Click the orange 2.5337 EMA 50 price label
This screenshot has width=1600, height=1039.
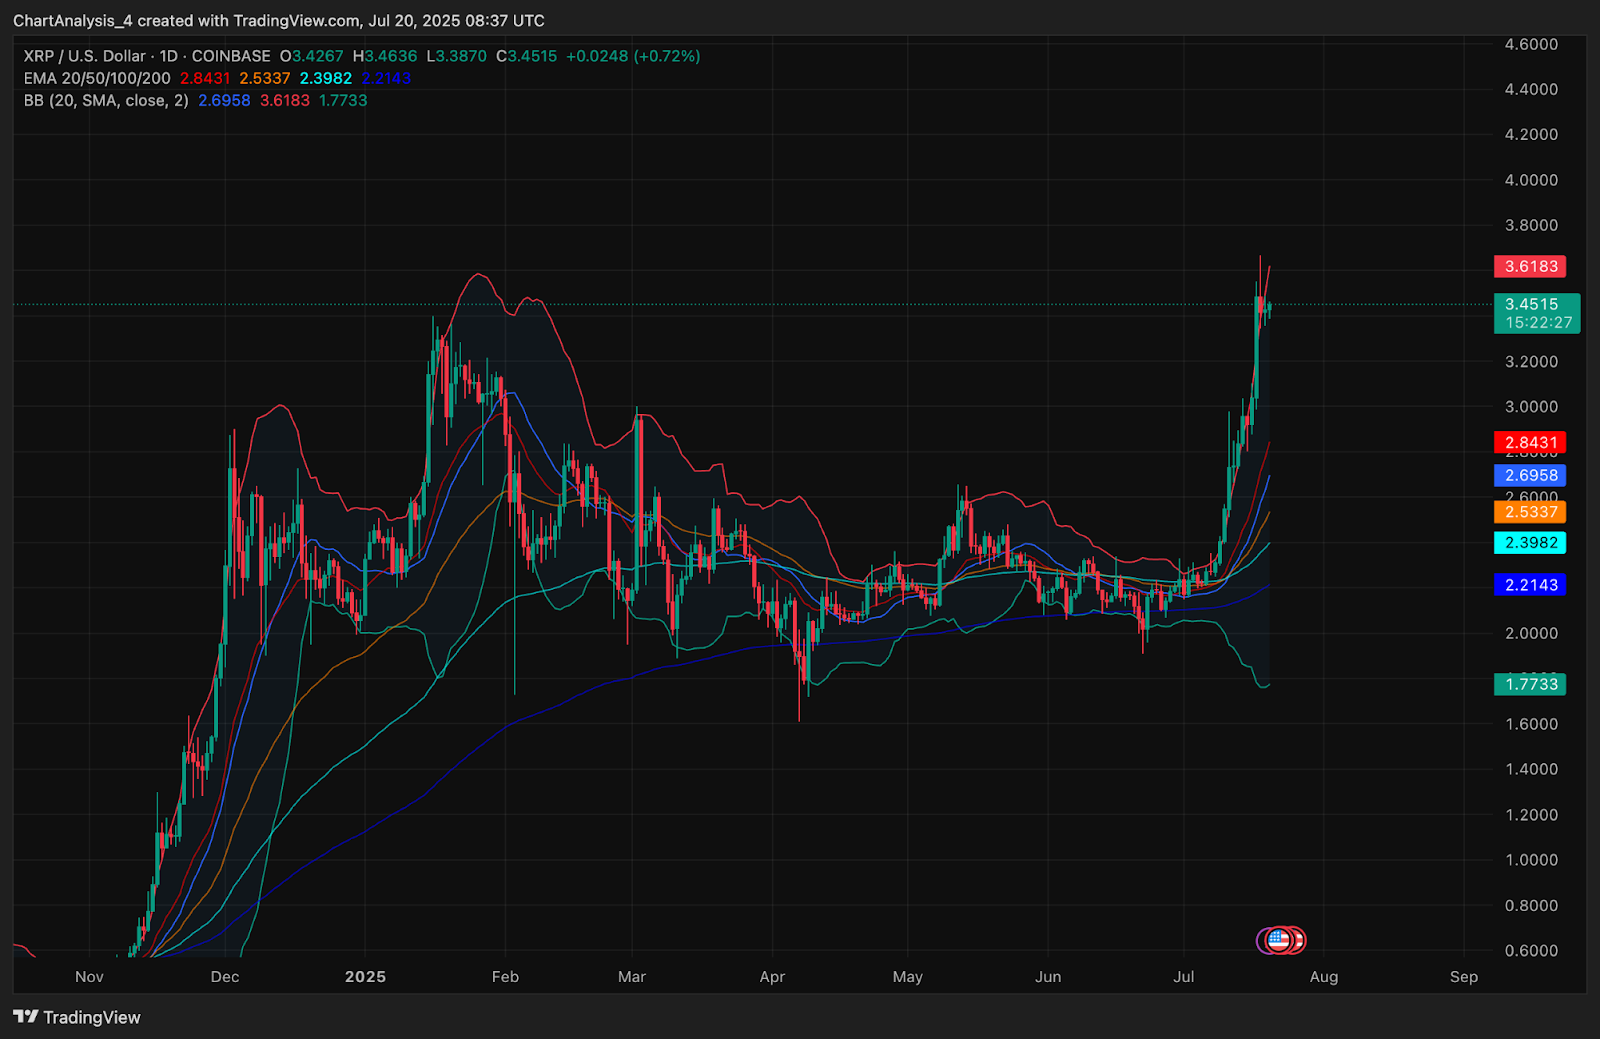(1530, 512)
